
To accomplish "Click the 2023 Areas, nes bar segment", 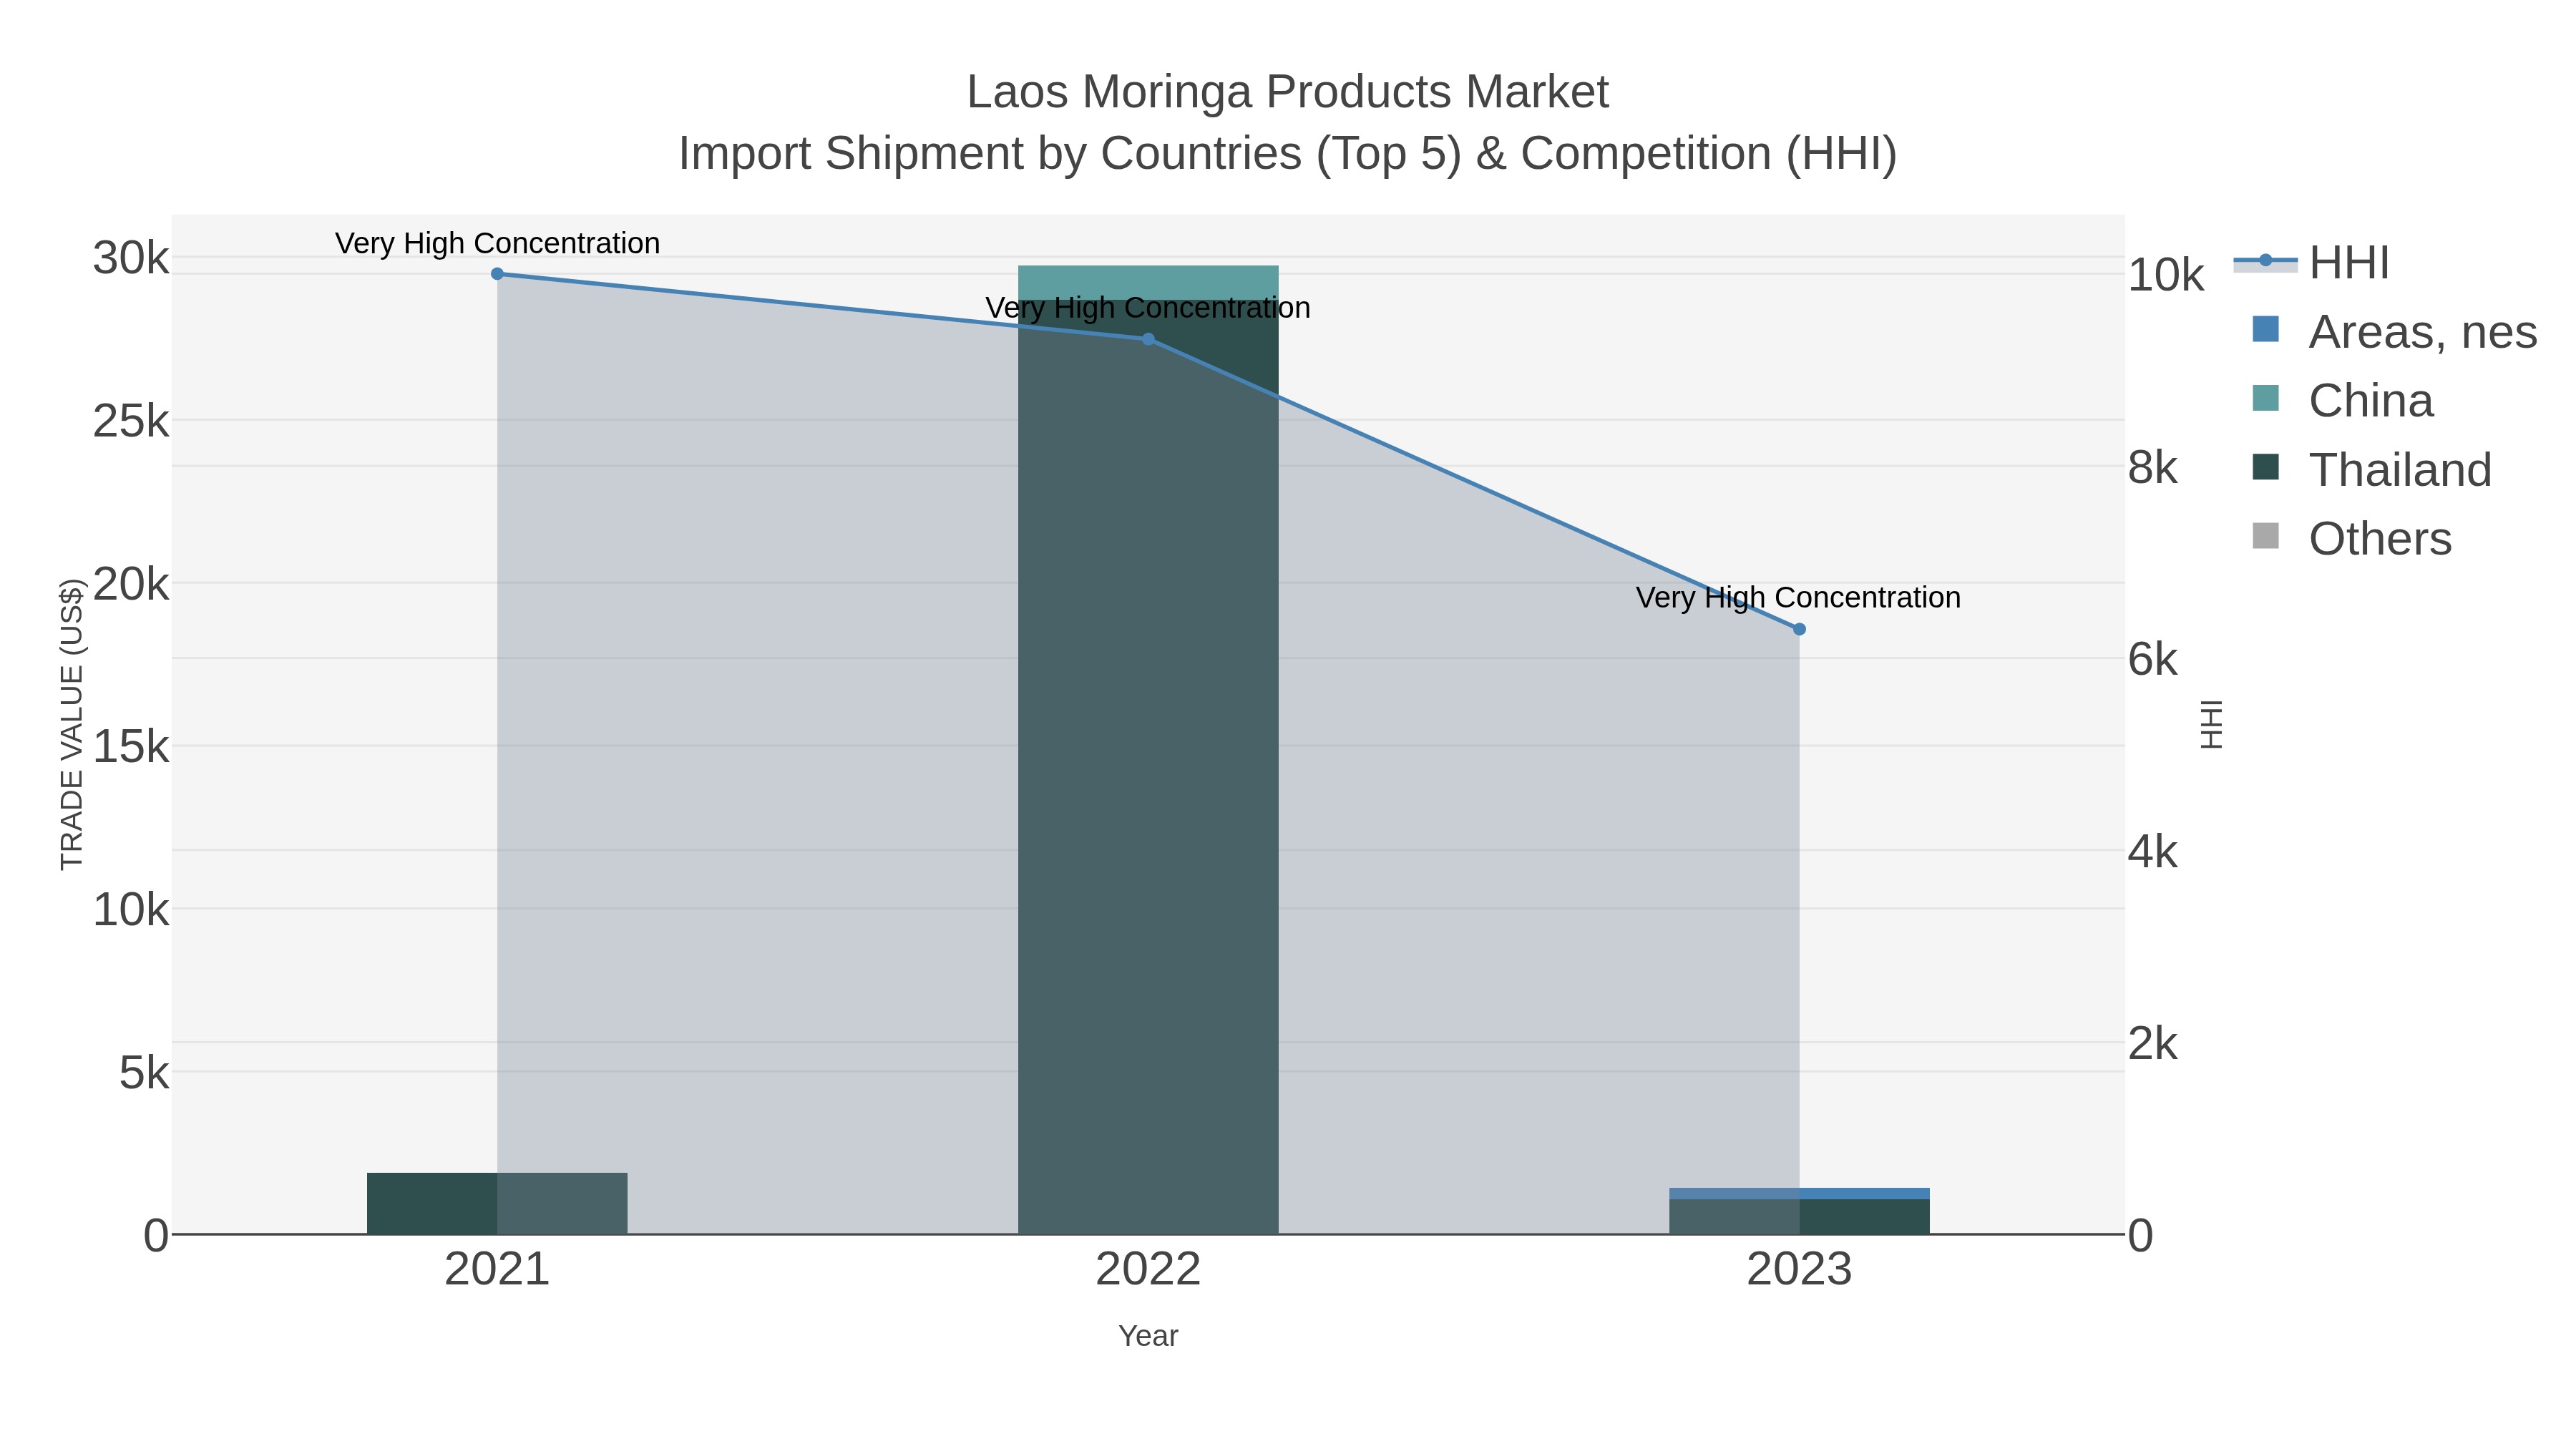I will pyautogui.click(x=1799, y=1194).
